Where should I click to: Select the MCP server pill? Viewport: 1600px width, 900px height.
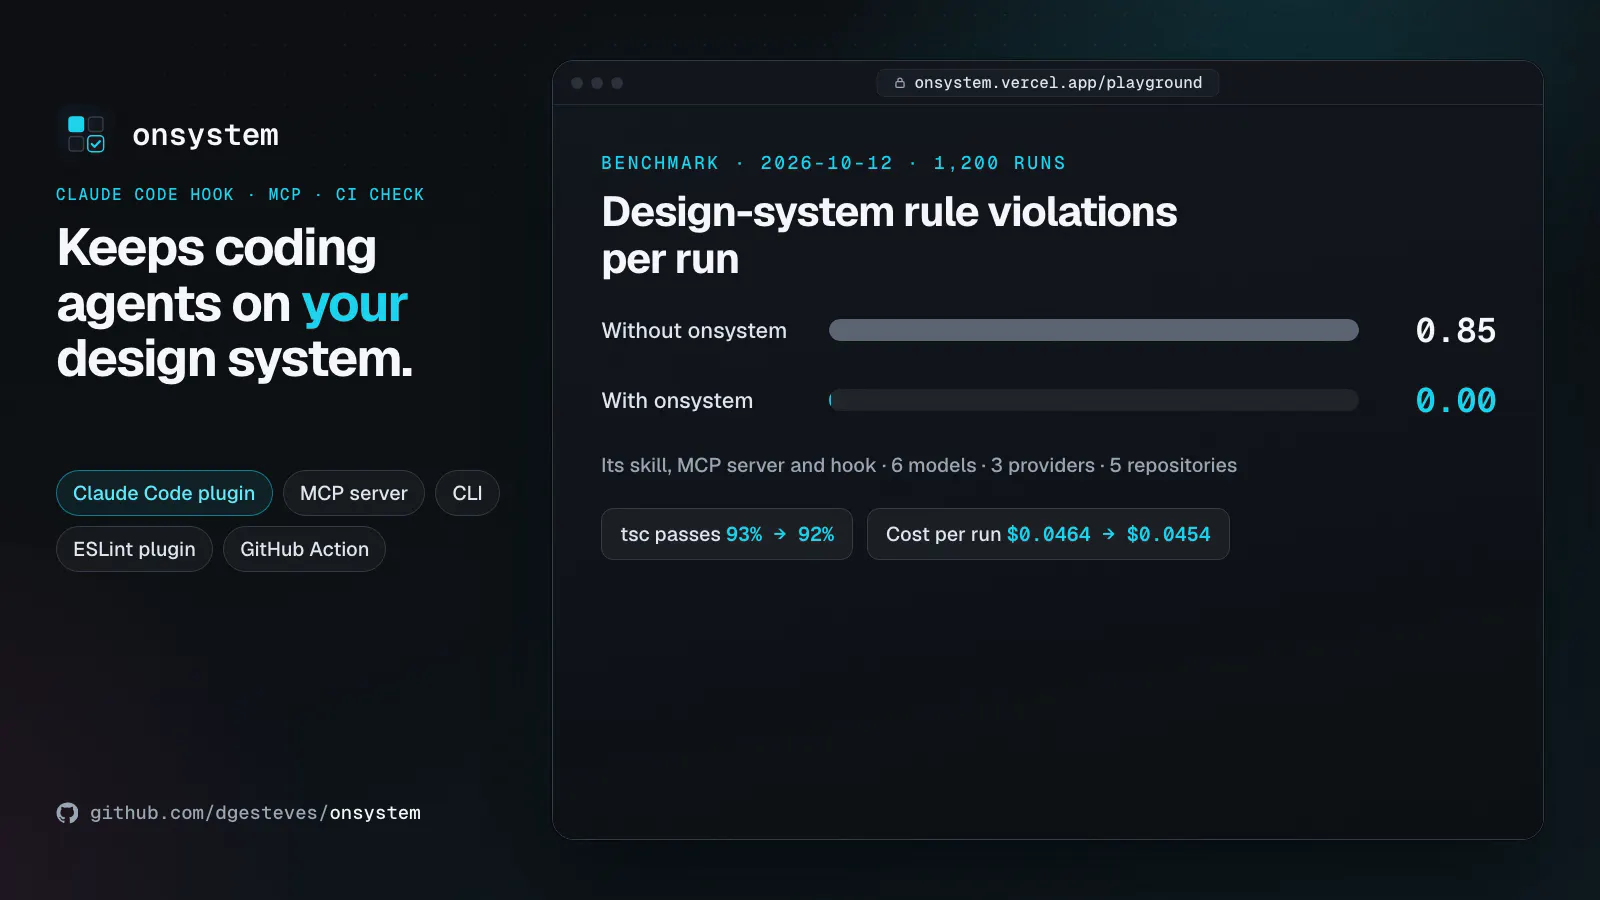coord(354,493)
